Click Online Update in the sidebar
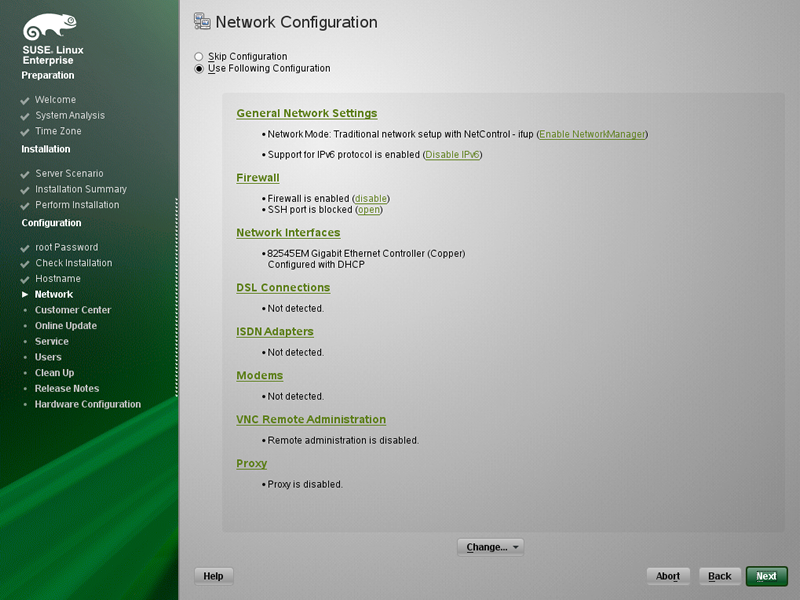The width and height of the screenshot is (800, 600). [66, 326]
